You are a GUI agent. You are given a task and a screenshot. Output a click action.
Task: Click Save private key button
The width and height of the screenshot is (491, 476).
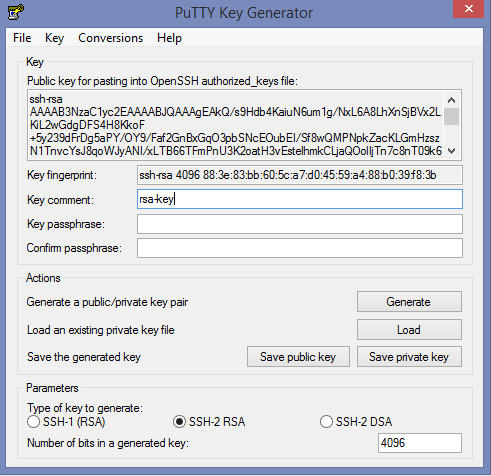pos(409,357)
